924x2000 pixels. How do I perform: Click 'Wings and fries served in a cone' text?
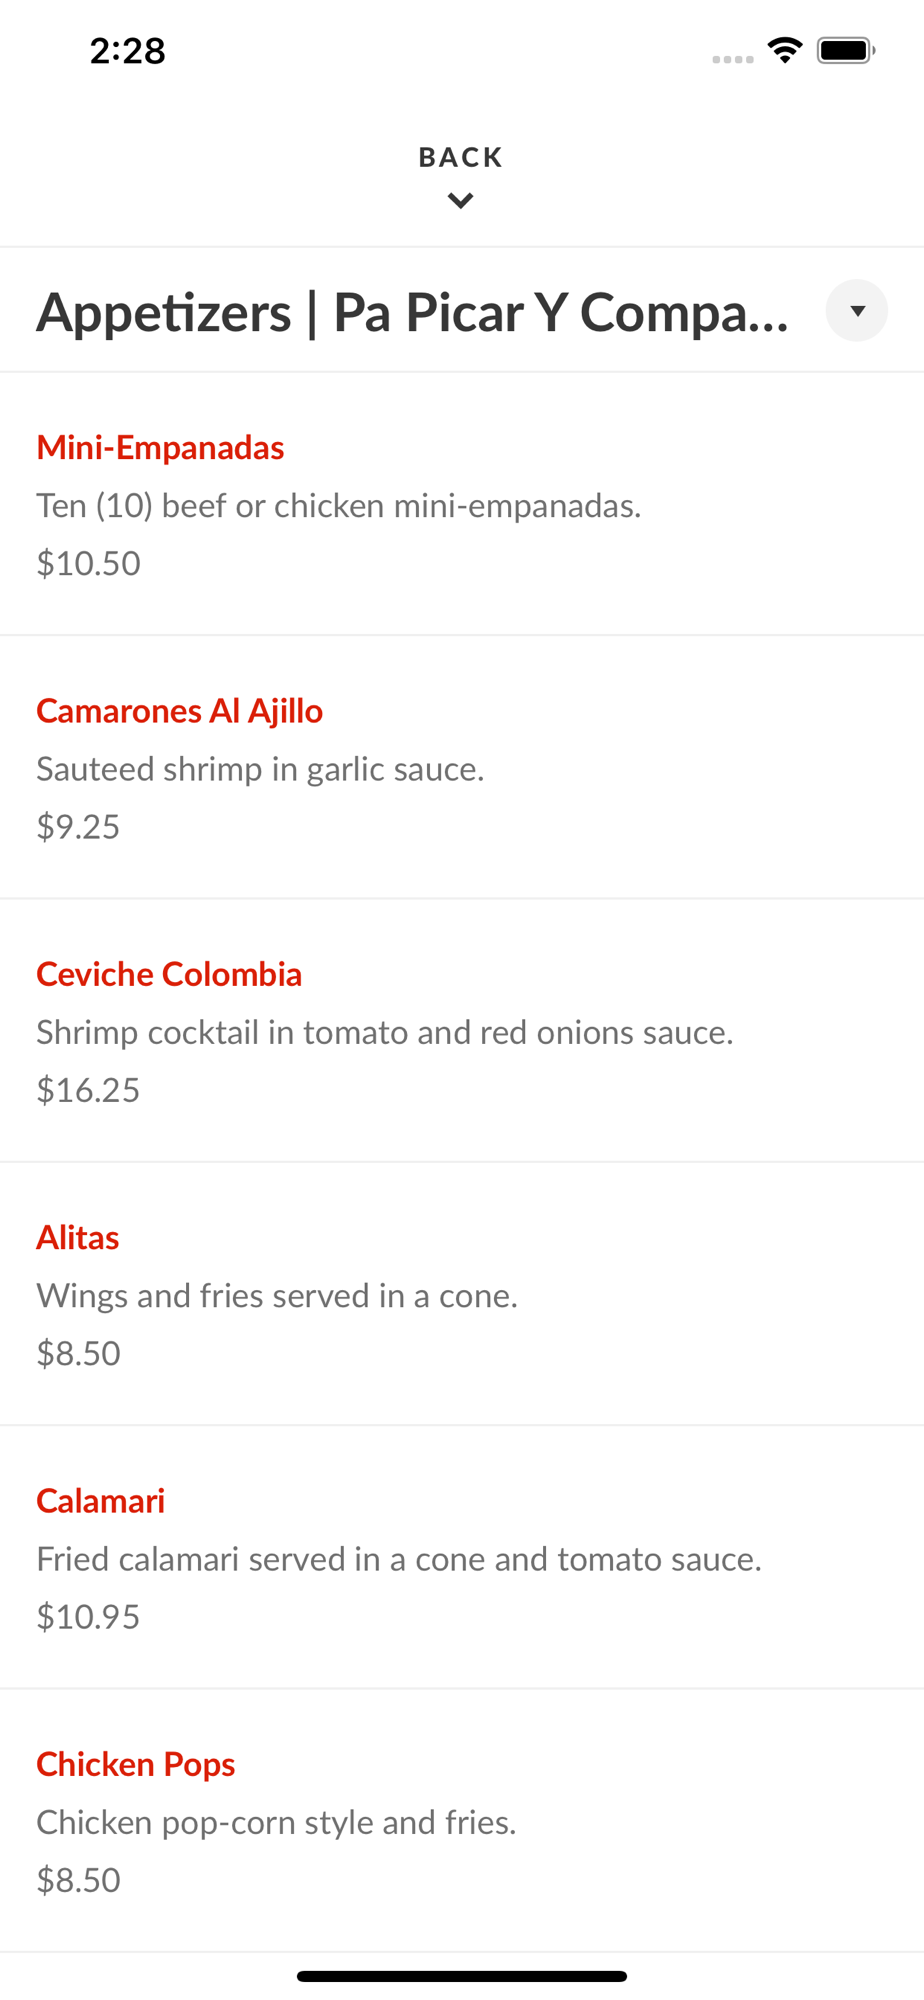278,1296
